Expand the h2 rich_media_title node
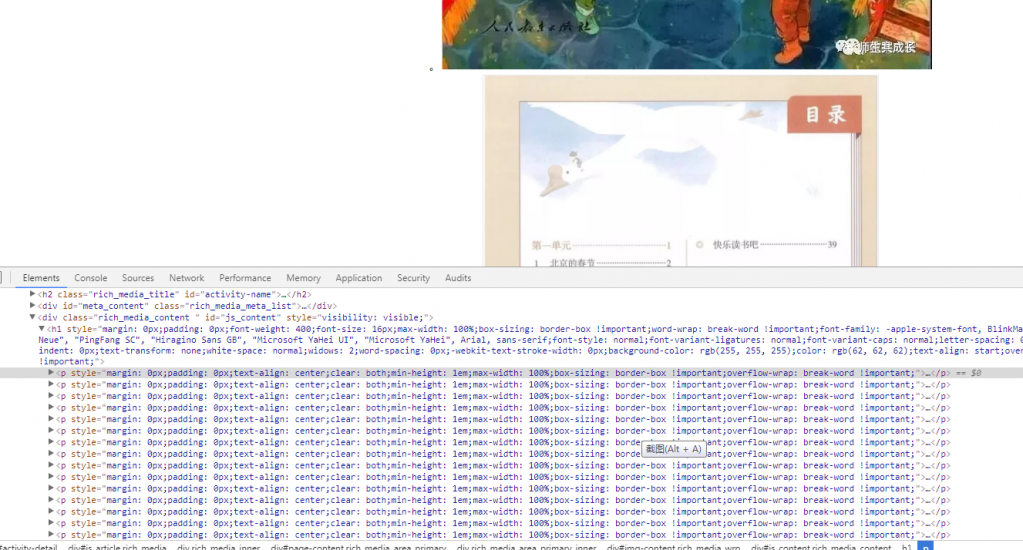The height and width of the screenshot is (550, 1023). (x=33, y=294)
